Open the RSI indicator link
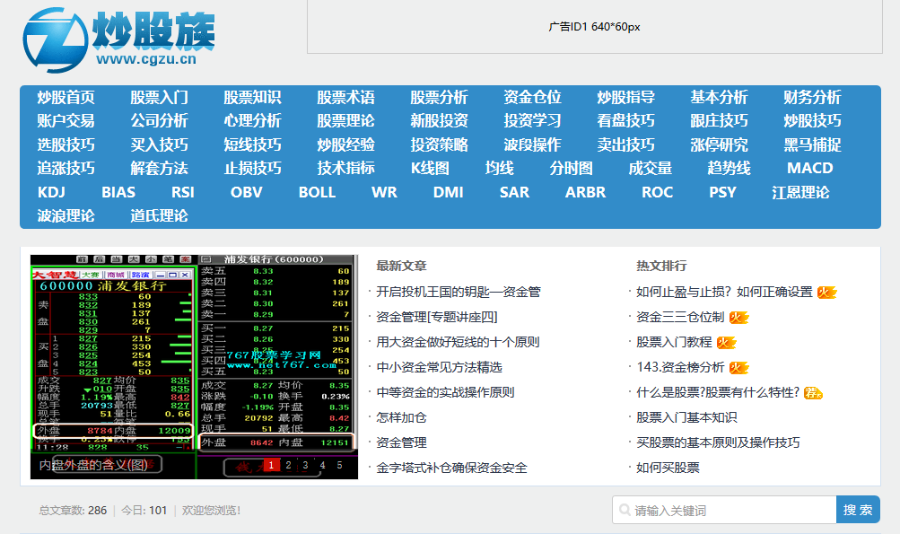Screen dimensions: 900x534 click(x=183, y=192)
